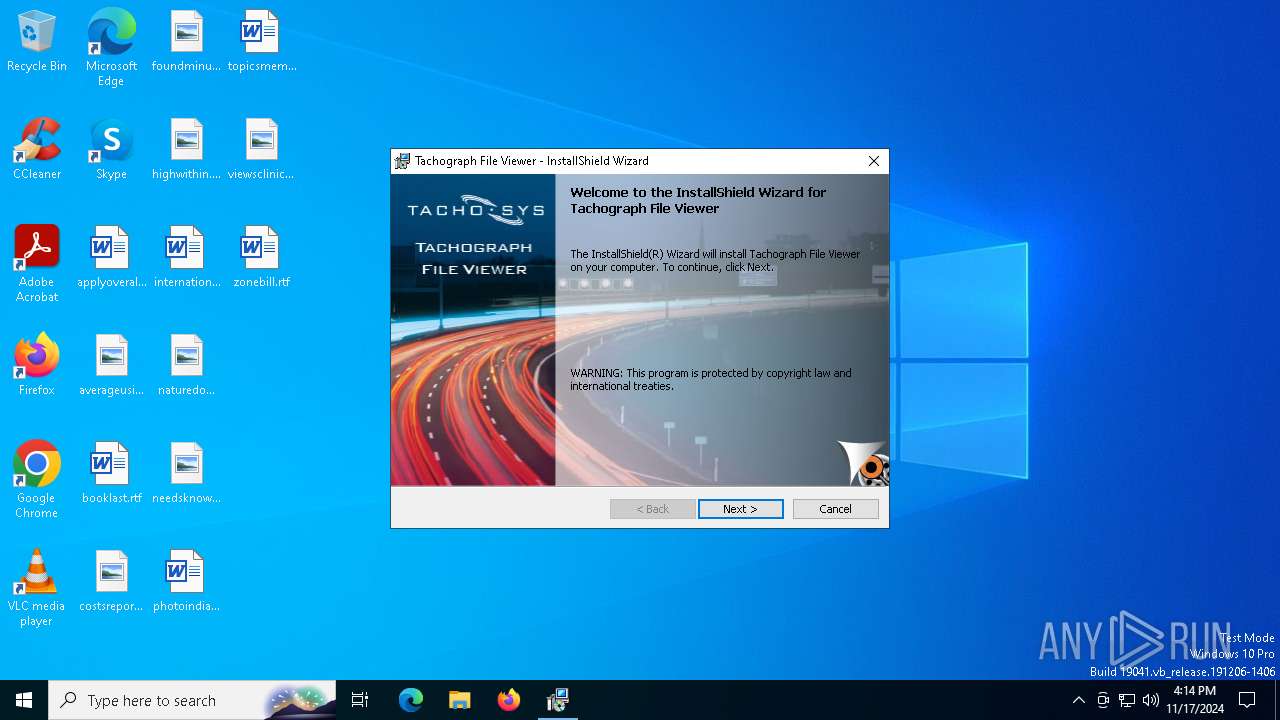Open File Explorer from the taskbar
The image size is (1280, 720).
(x=459, y=700)
